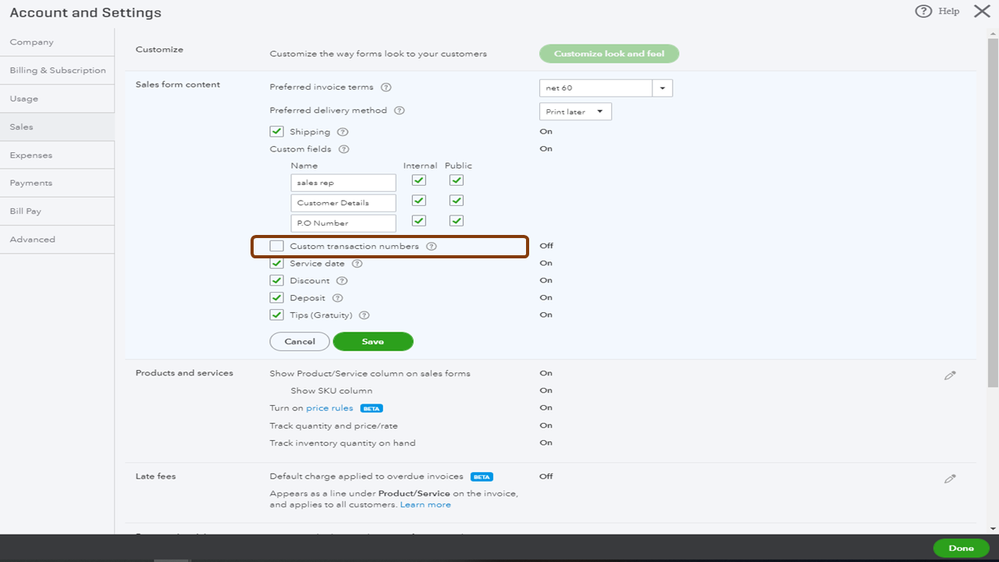This screenshot has width=999, height=562.
Task: Open the price rules link
Action: [331, 408]
